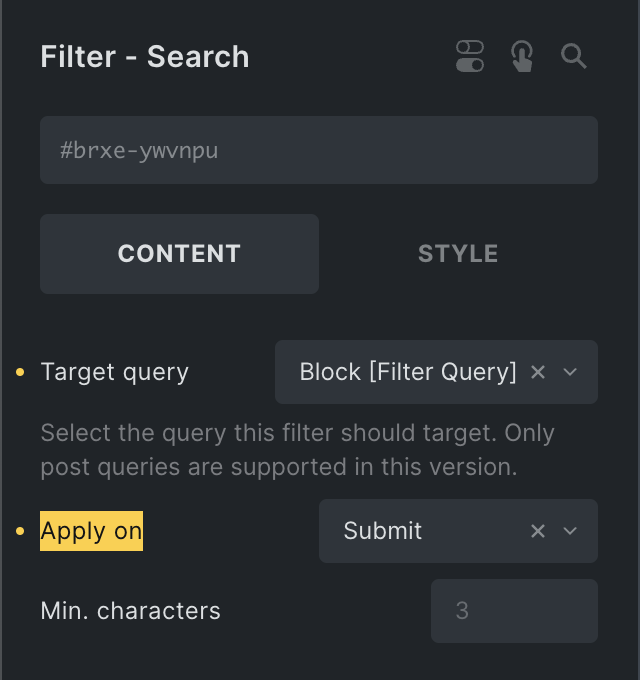Open the interactions hand-pointer icon
The image size is (640, 680).
point(522,56)
